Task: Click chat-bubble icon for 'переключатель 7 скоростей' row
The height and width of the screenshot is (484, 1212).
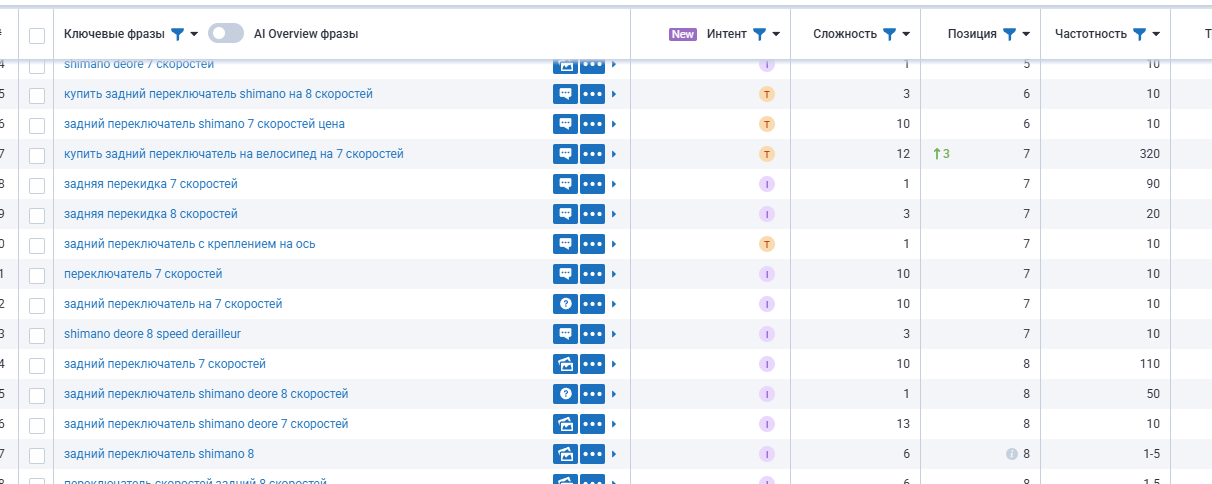Action: [x=565, y=274]
